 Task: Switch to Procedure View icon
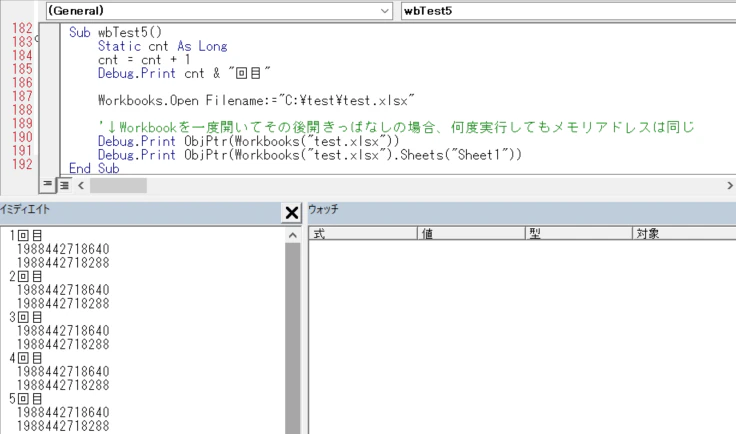(x=47, y=185)
